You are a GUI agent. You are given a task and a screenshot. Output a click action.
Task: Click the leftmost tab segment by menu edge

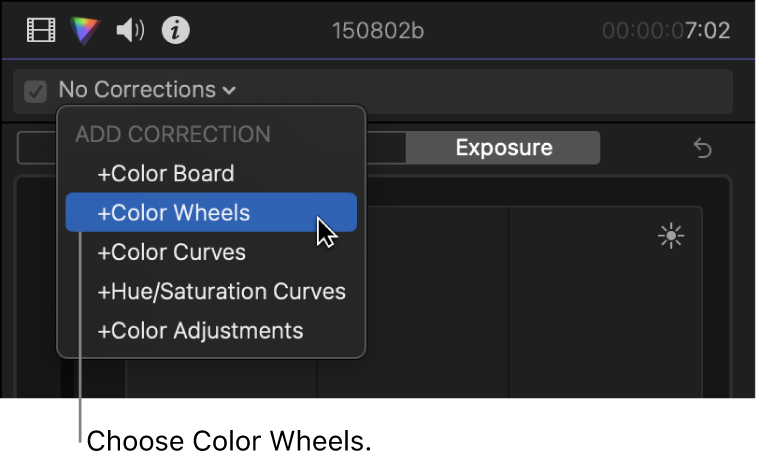(37, 148)
